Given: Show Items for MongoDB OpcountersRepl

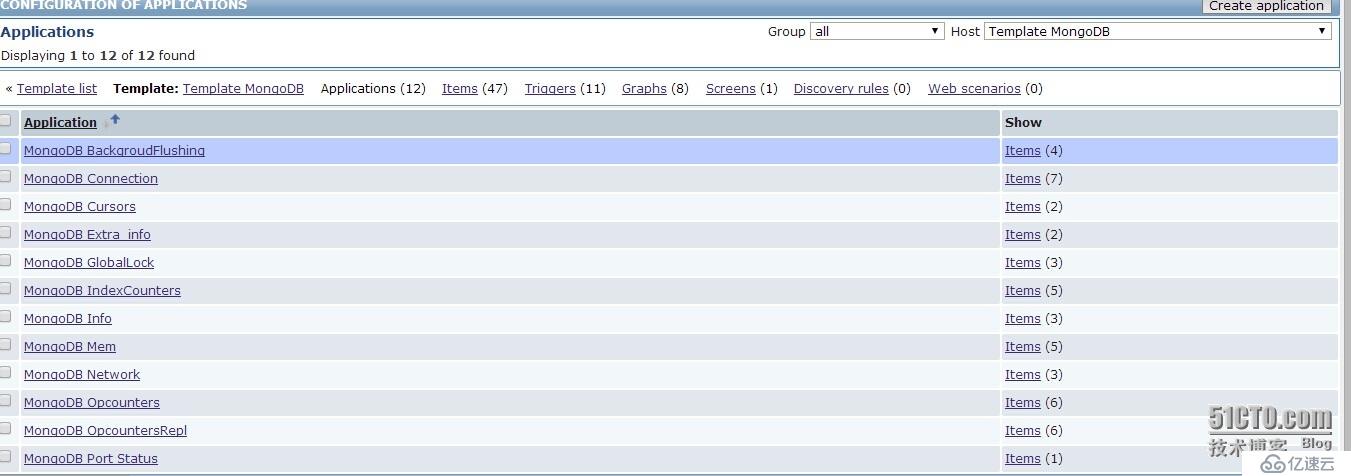Looking at the screenshot, I should [x=1023, y=430].
